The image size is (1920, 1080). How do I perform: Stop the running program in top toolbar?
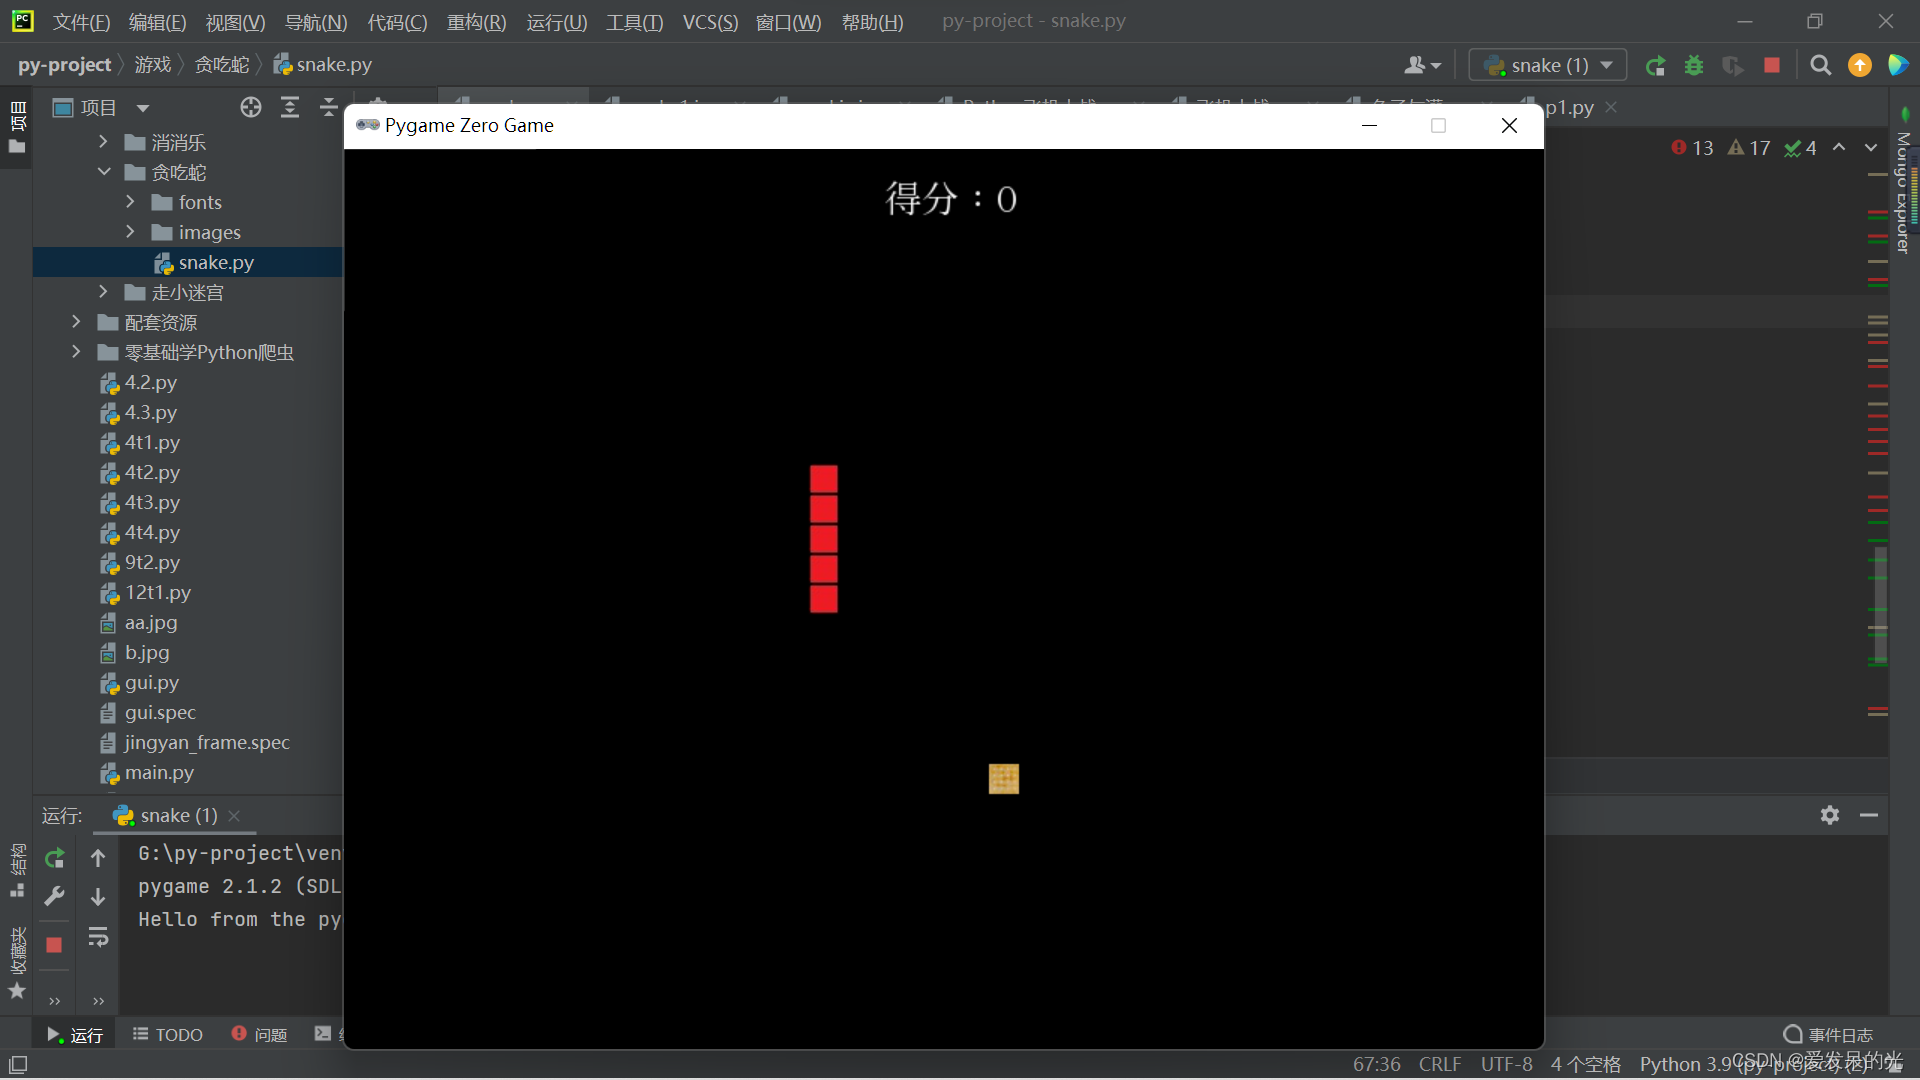point(1772,66)
